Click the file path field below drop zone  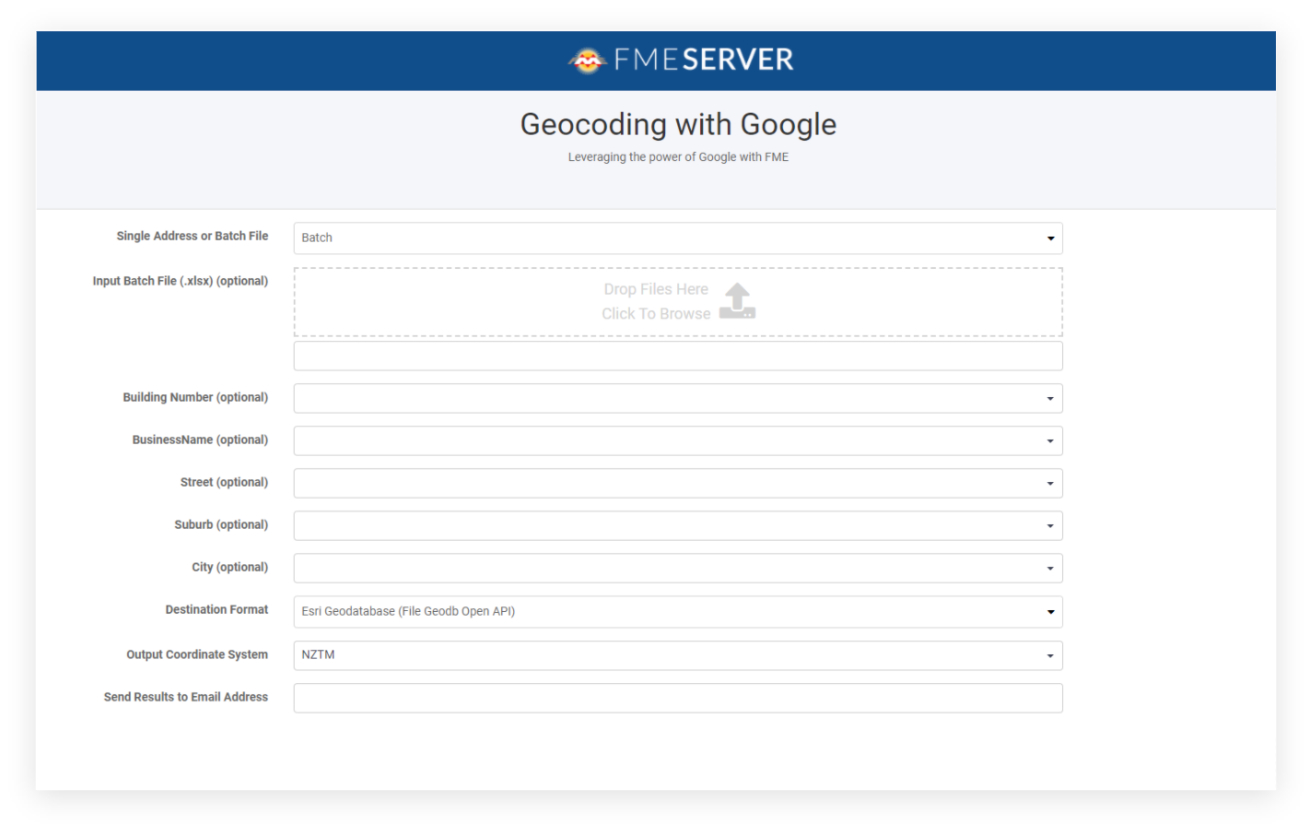[x=678, y=356]
